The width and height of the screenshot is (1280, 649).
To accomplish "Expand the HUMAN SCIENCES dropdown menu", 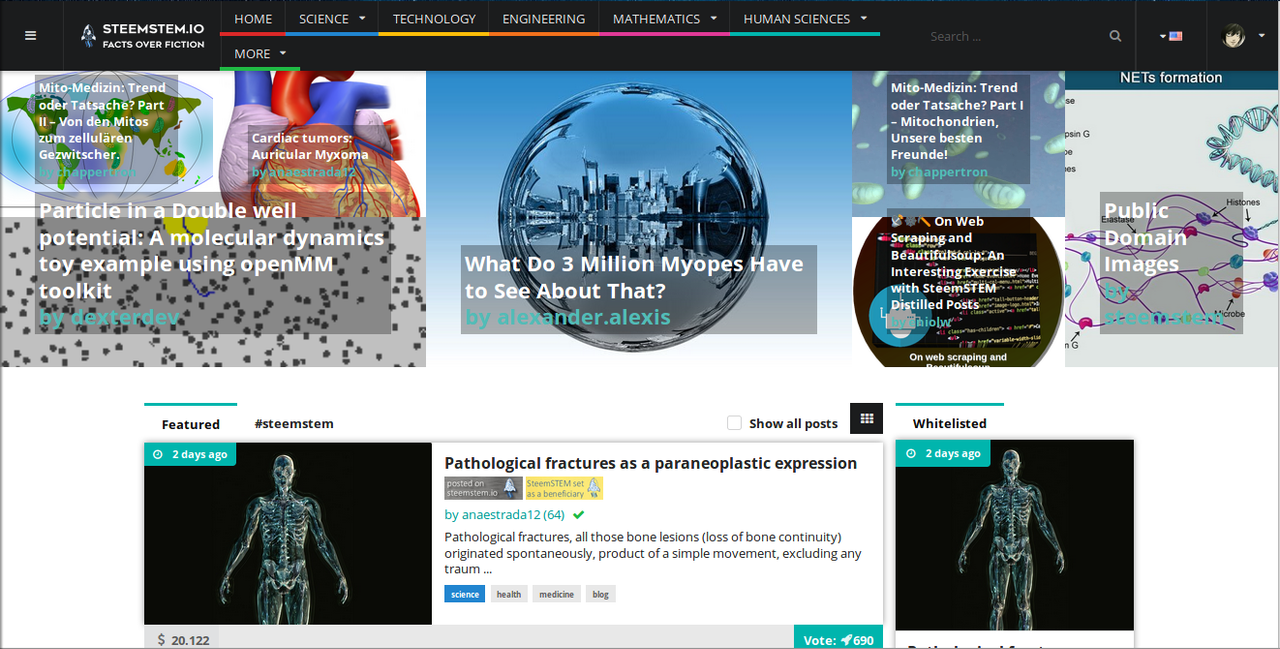I will tap(804, 19).
